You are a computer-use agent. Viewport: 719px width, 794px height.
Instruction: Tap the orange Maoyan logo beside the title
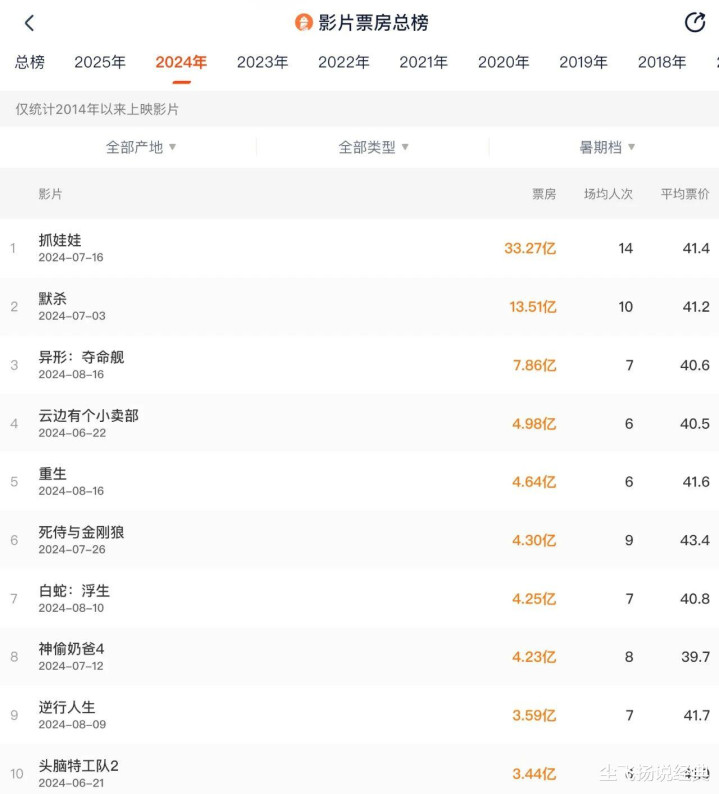(303, 23)
